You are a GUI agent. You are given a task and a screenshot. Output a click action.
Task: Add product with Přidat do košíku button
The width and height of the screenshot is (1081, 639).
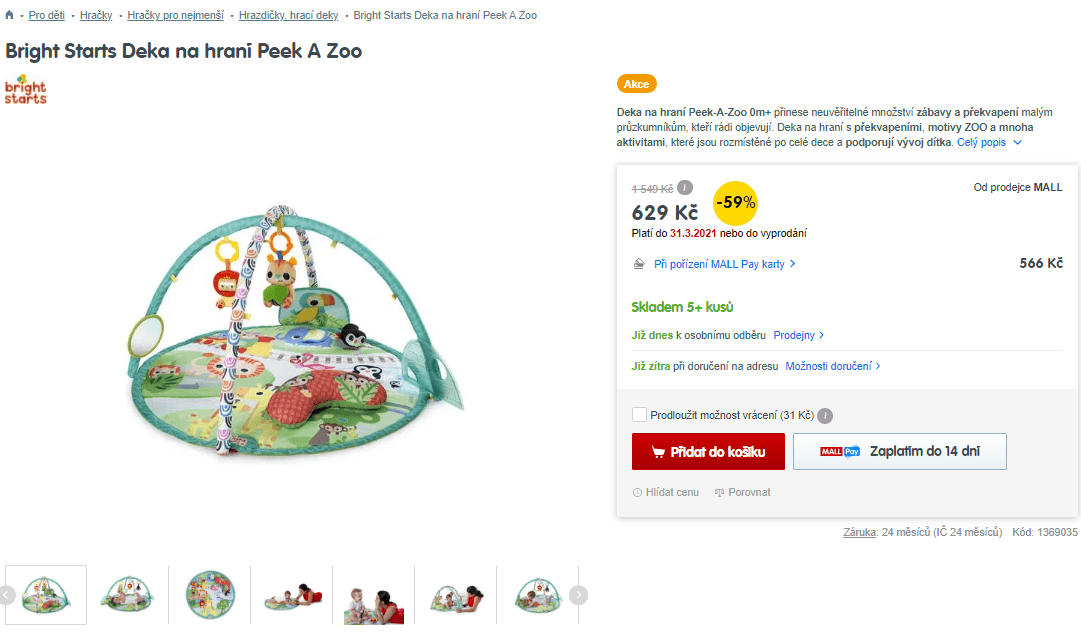[x=708, y=452]
